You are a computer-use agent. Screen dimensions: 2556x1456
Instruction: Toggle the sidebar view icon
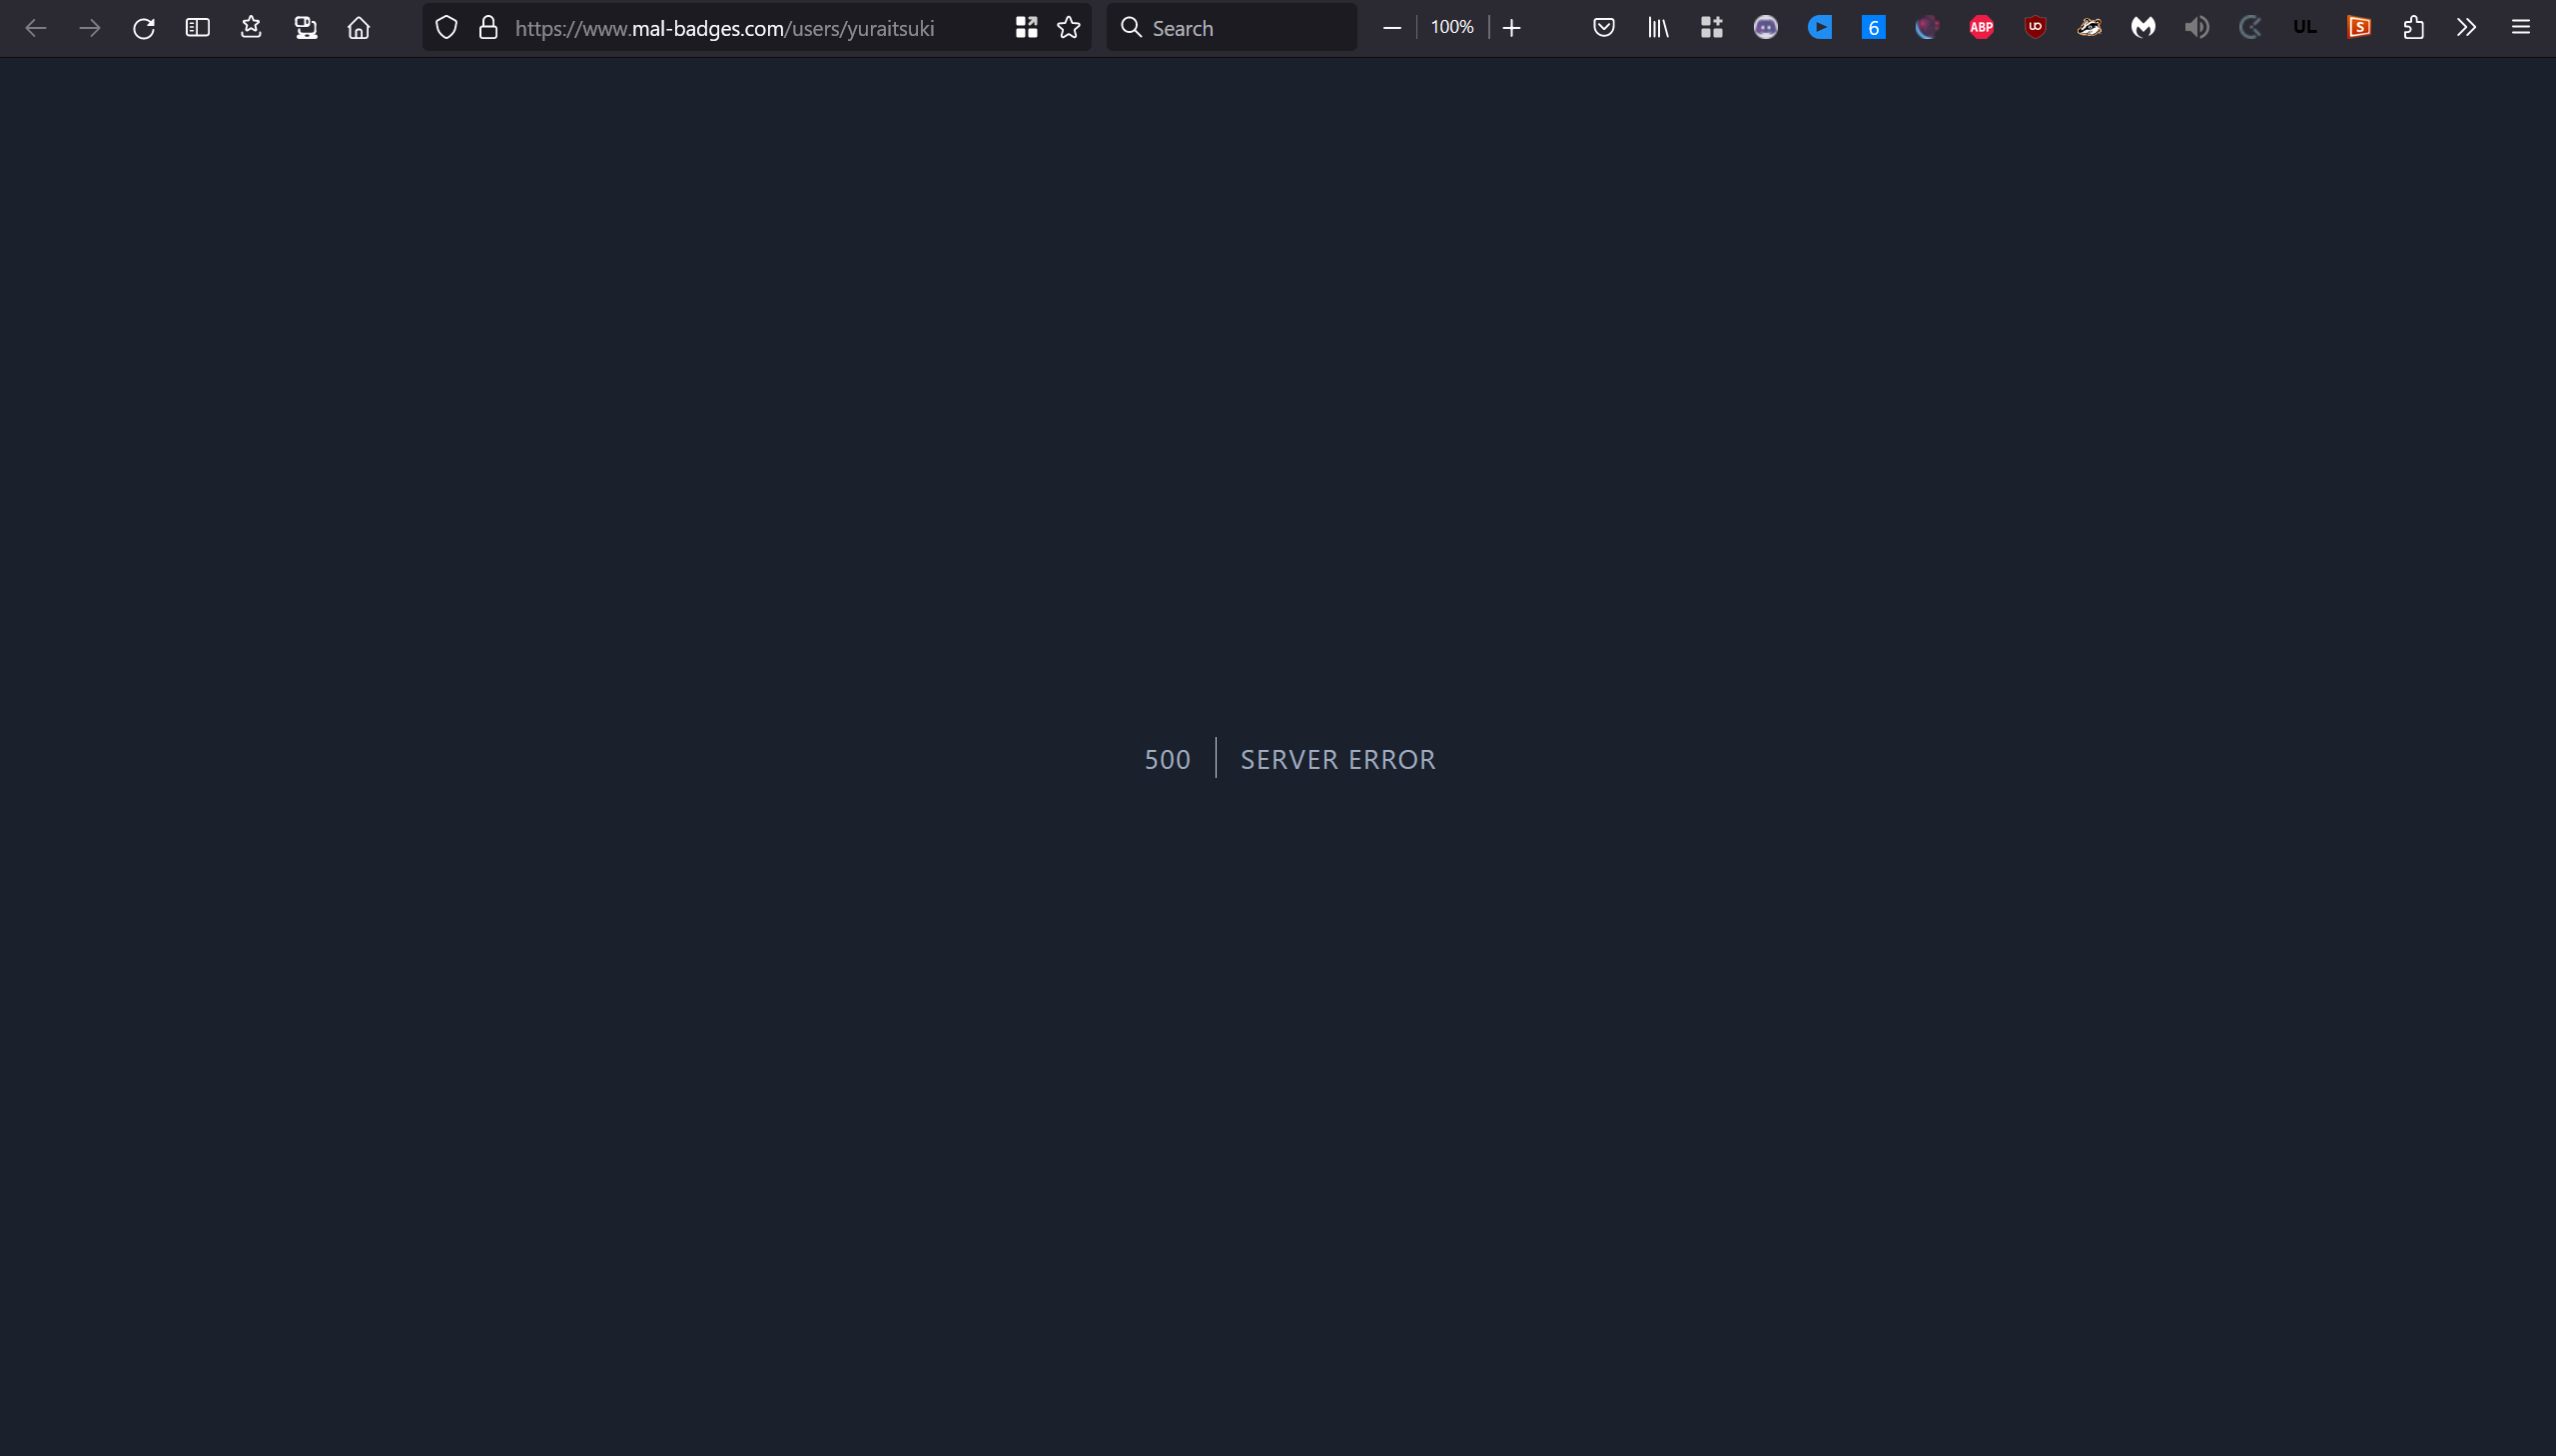(x=198, y=28)
